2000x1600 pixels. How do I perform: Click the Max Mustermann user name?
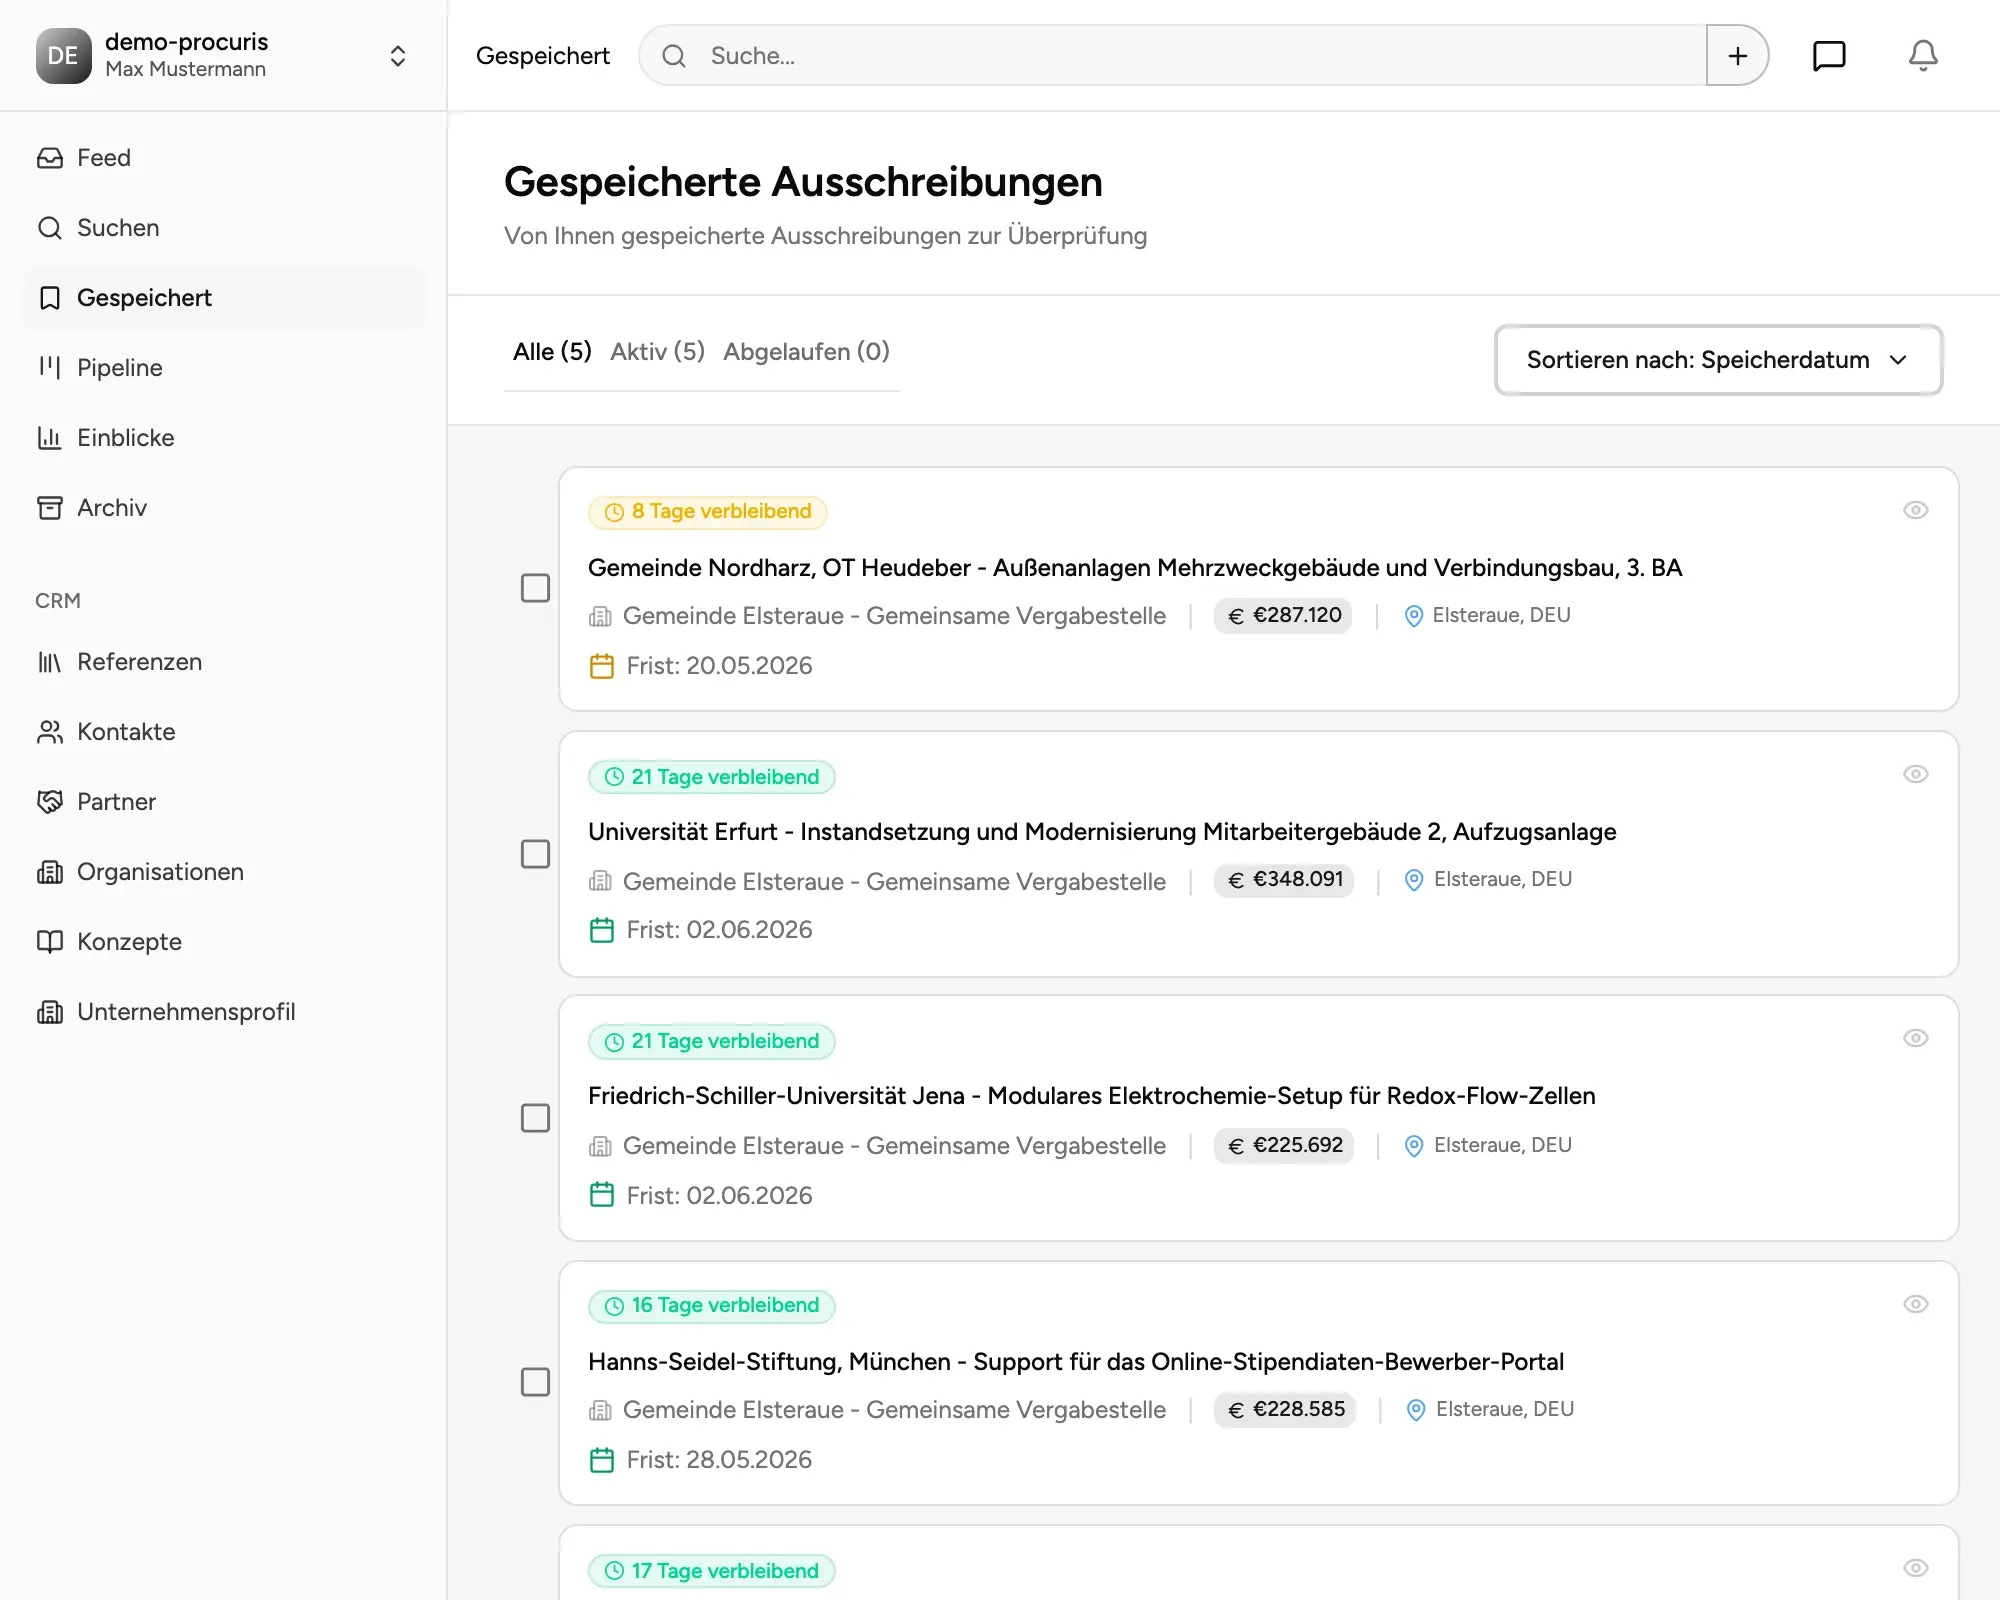tap(186, 70)
